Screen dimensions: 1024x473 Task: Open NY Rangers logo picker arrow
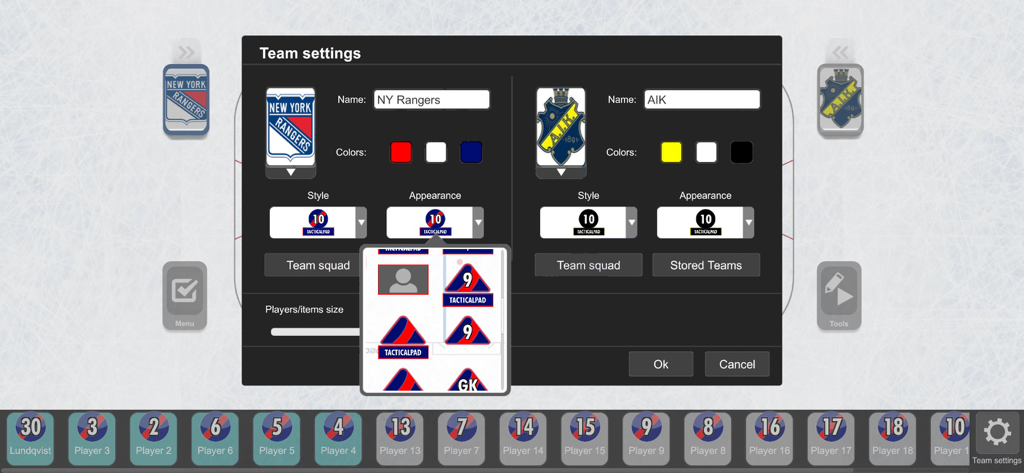291,172
